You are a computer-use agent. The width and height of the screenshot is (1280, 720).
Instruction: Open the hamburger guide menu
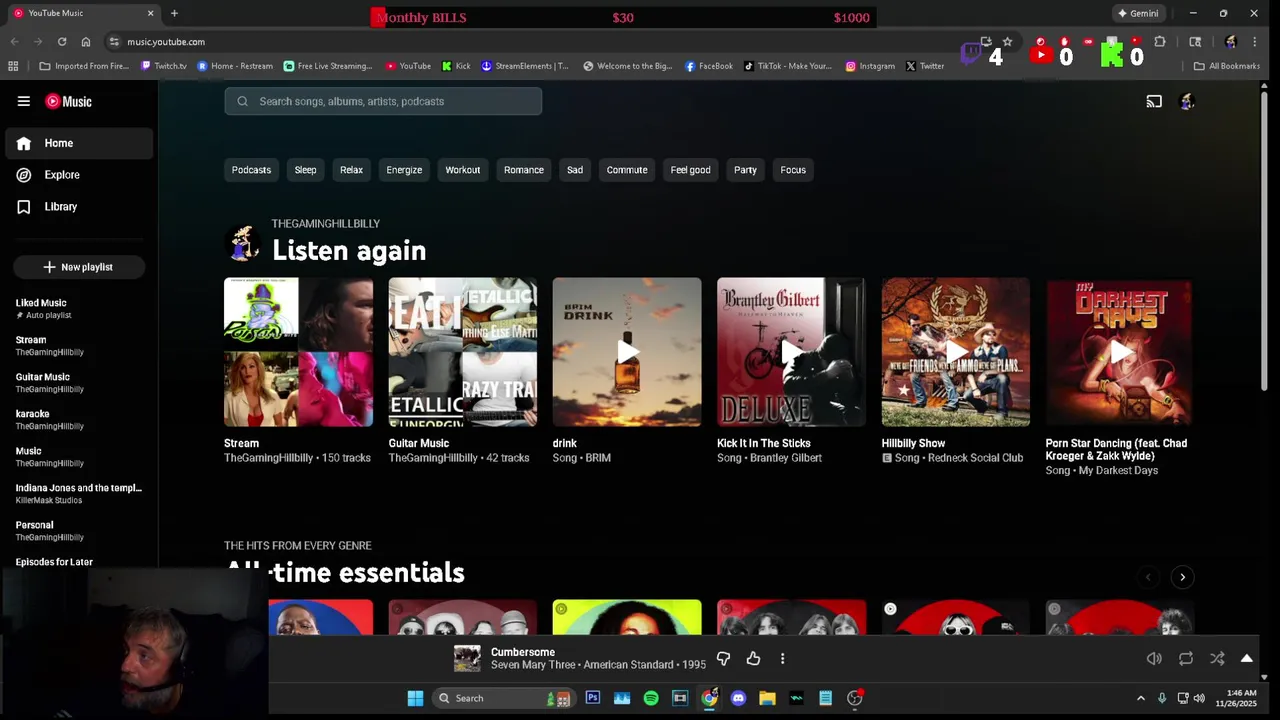pyautogui.click(x=23, y=101)
